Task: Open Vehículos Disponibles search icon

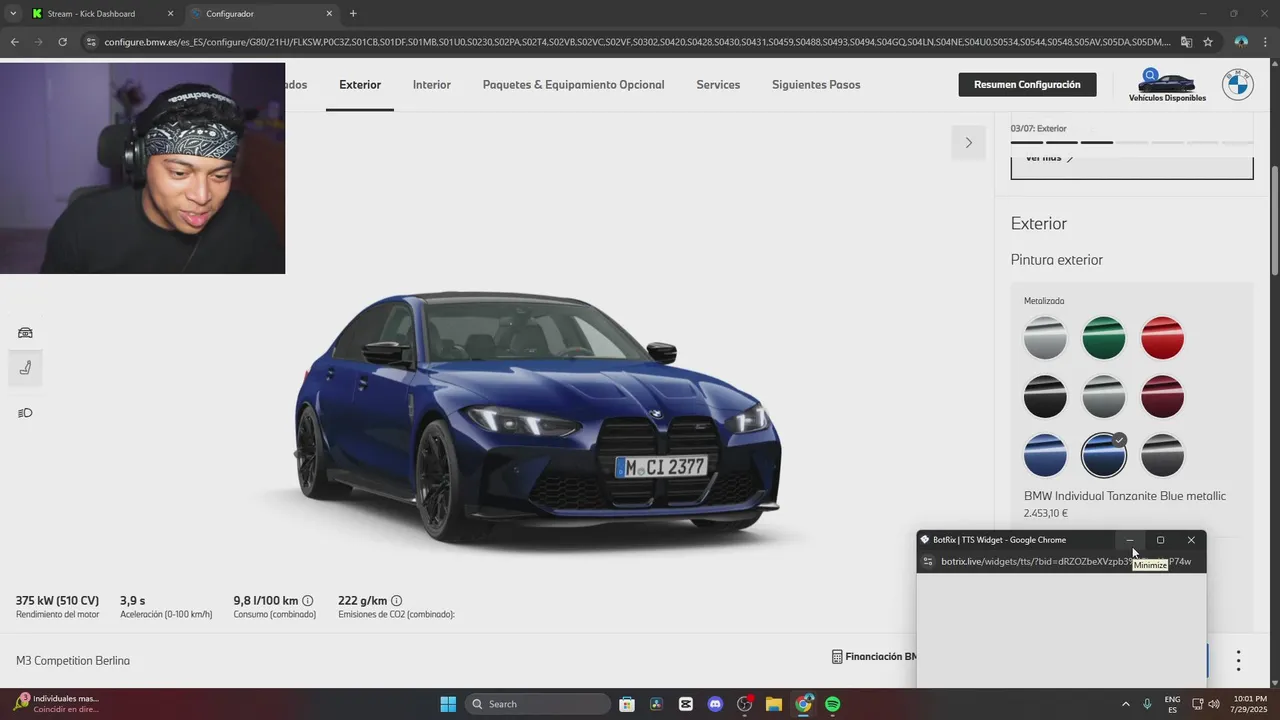Action: [x=1151, y=75]
